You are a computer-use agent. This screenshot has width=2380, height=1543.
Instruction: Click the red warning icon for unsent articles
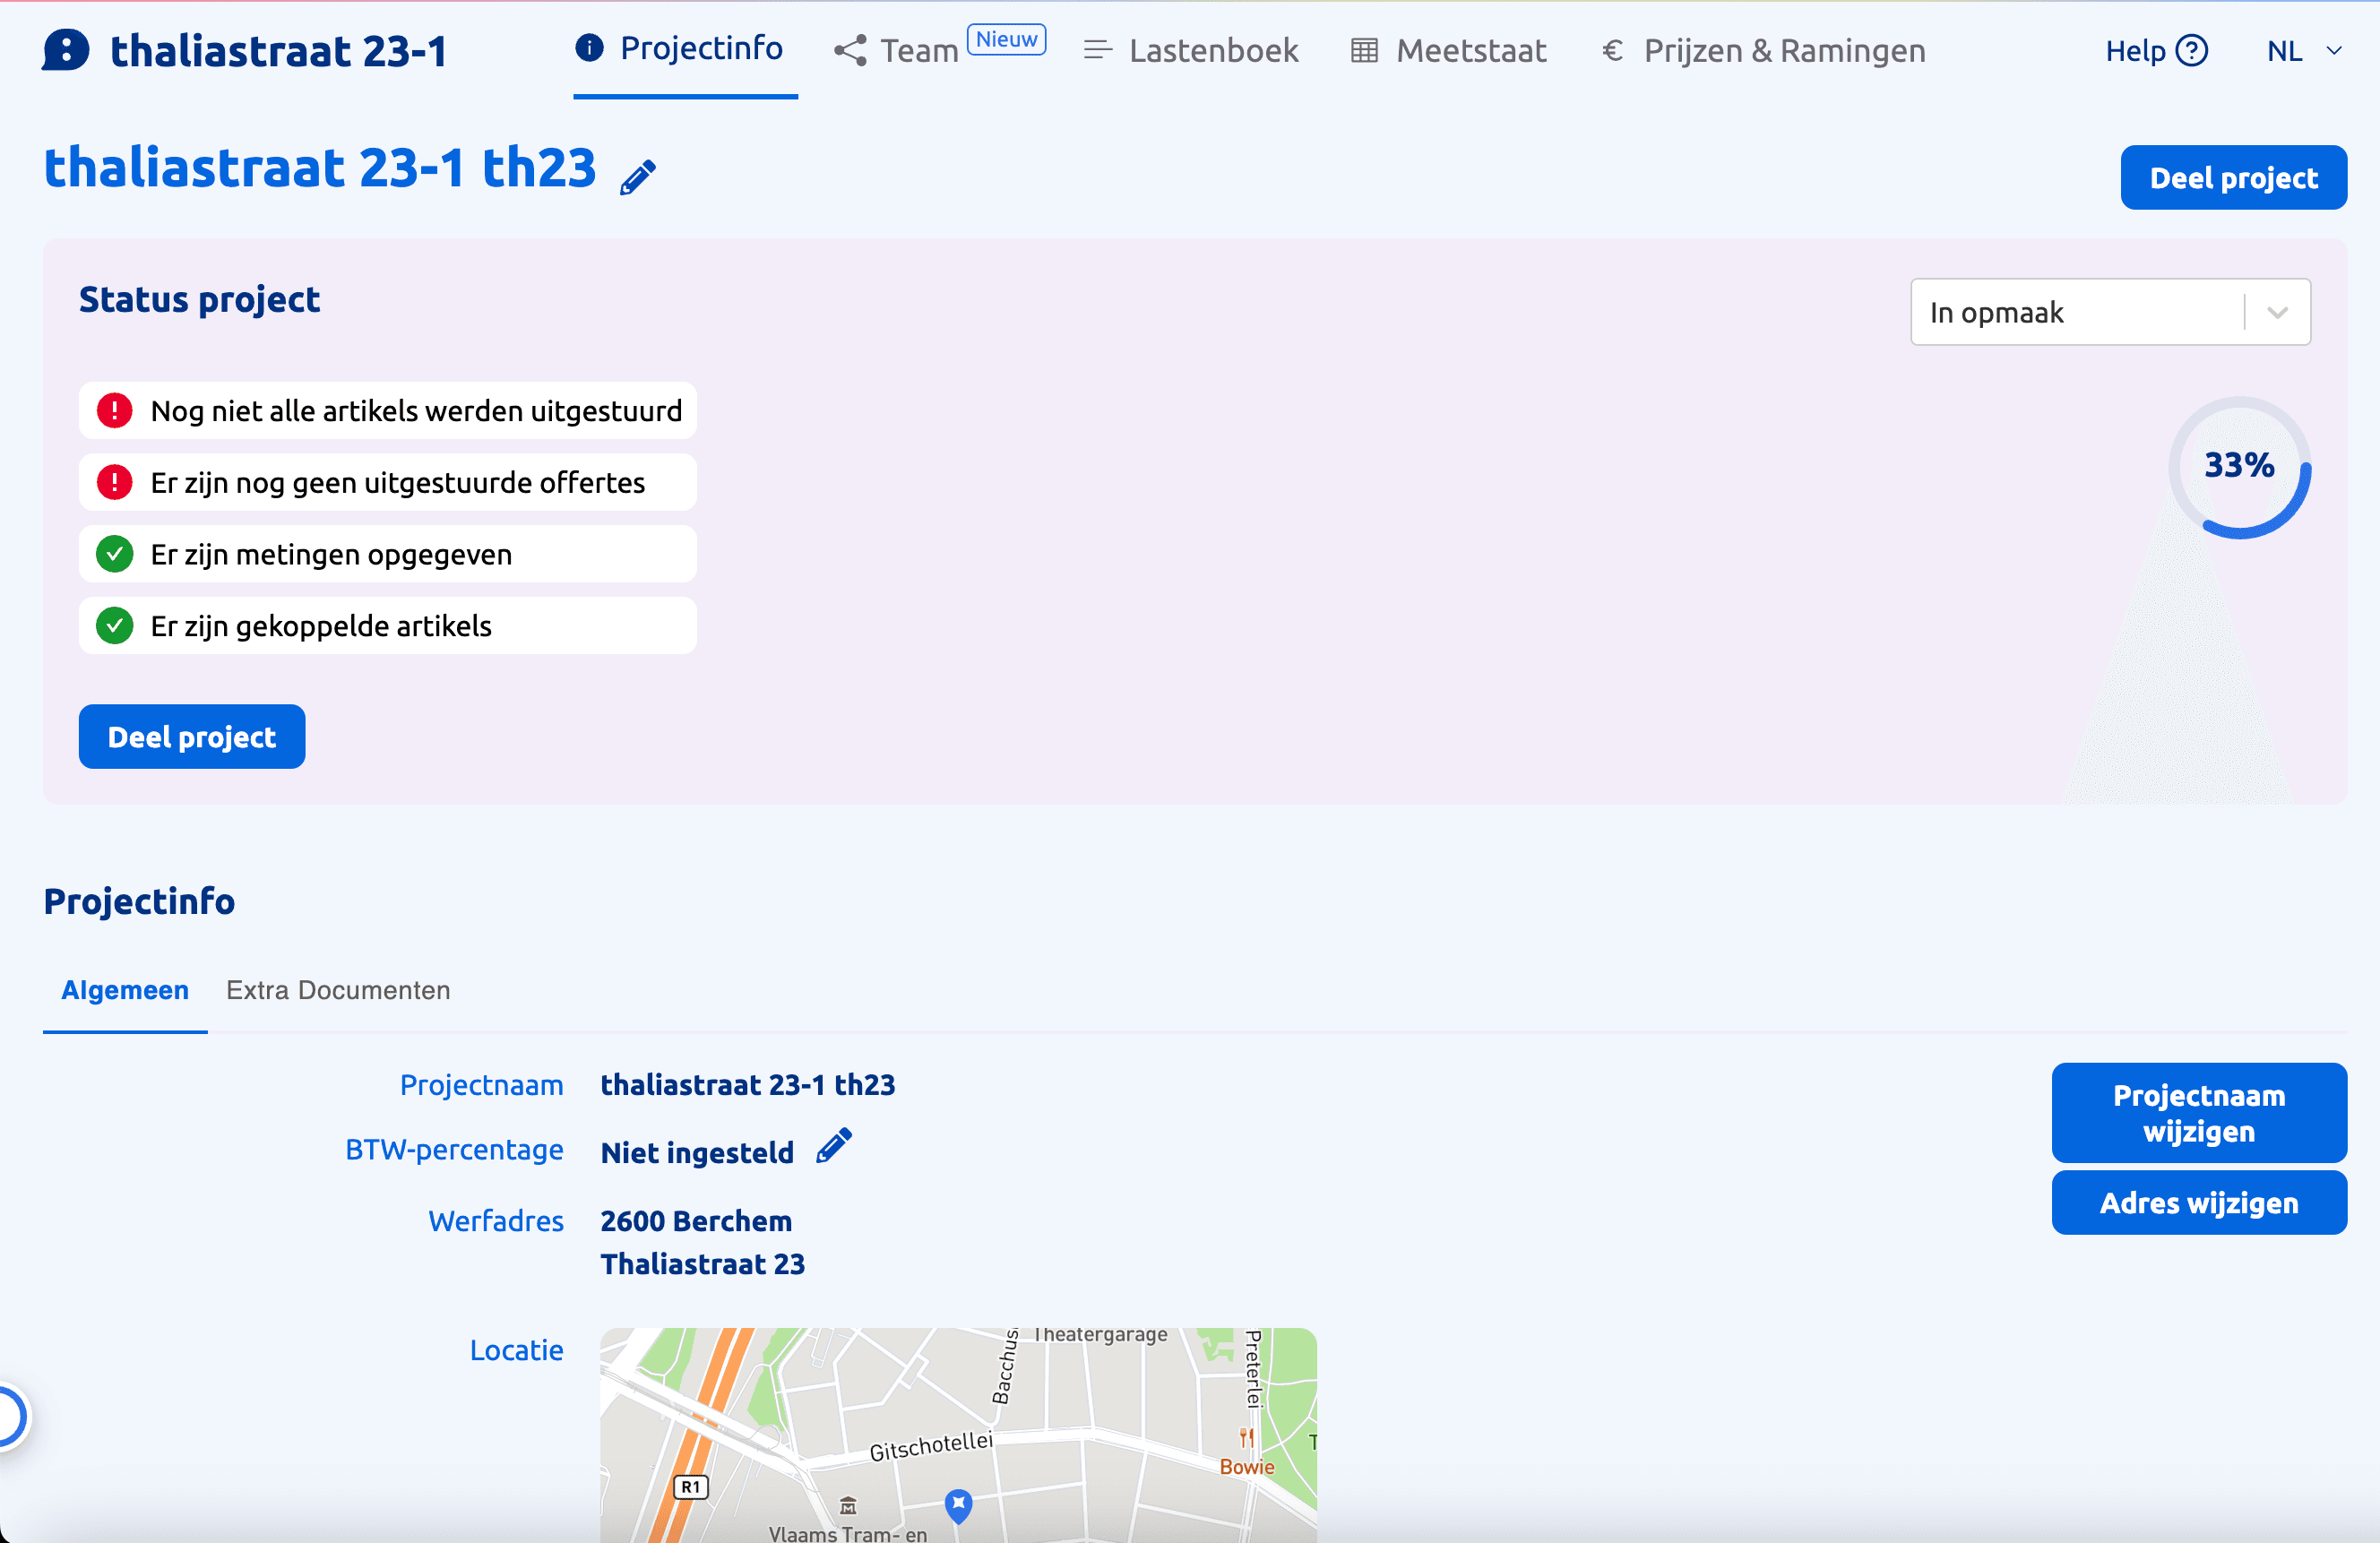(115, 410)
